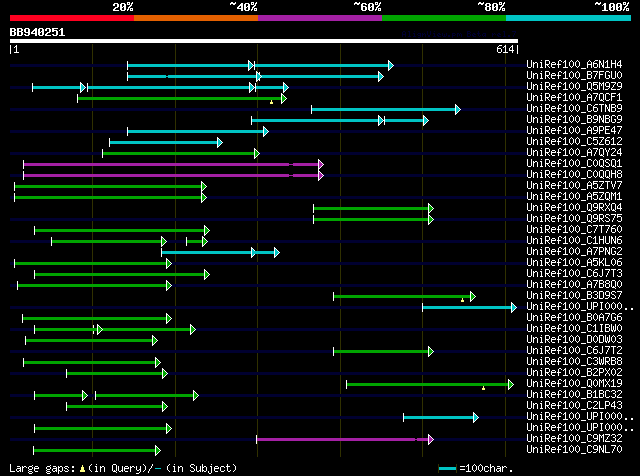
Task: Click the purple alignment bar in the UniRef100_C9MZ32 row
Action: [345, 440]
